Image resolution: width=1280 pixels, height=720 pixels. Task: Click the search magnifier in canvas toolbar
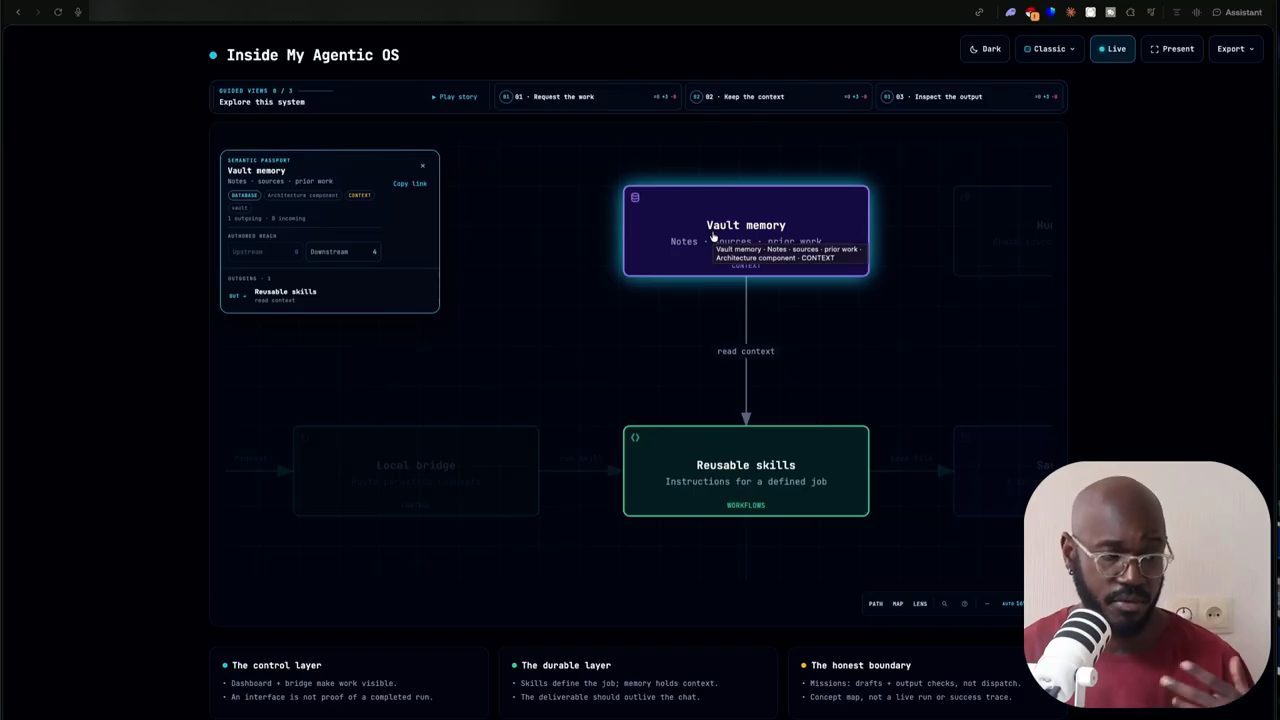coord(944,604)
